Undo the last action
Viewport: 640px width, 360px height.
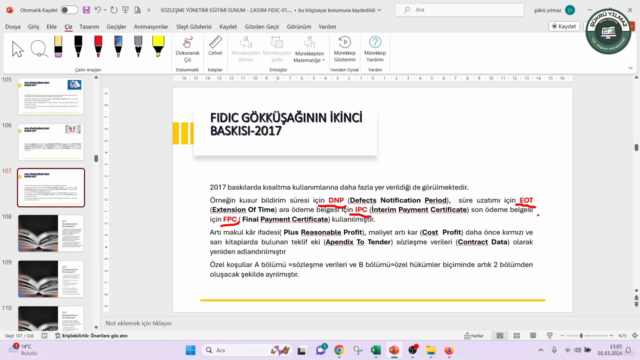pyautogui.click(x=98, y=10)
